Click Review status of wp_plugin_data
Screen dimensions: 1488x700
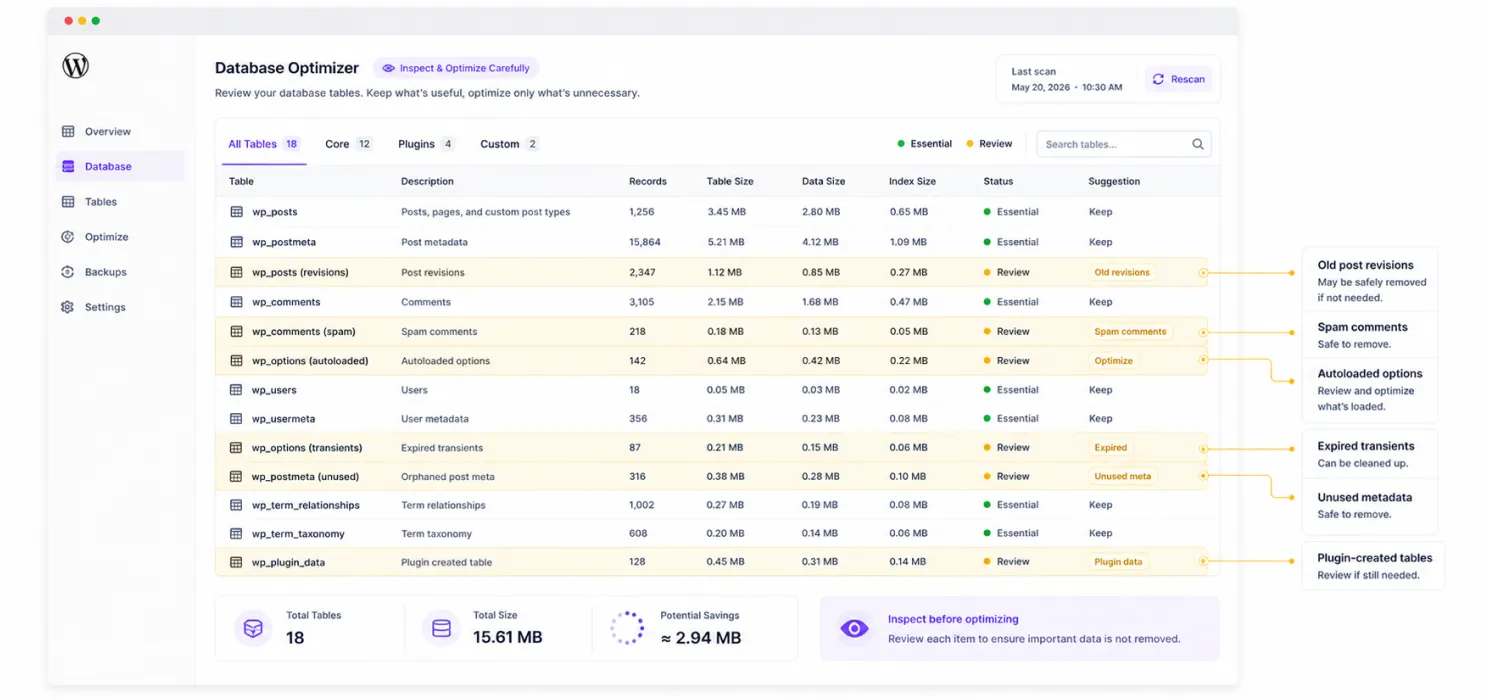pyautogui.click(x=1006, y=562)
